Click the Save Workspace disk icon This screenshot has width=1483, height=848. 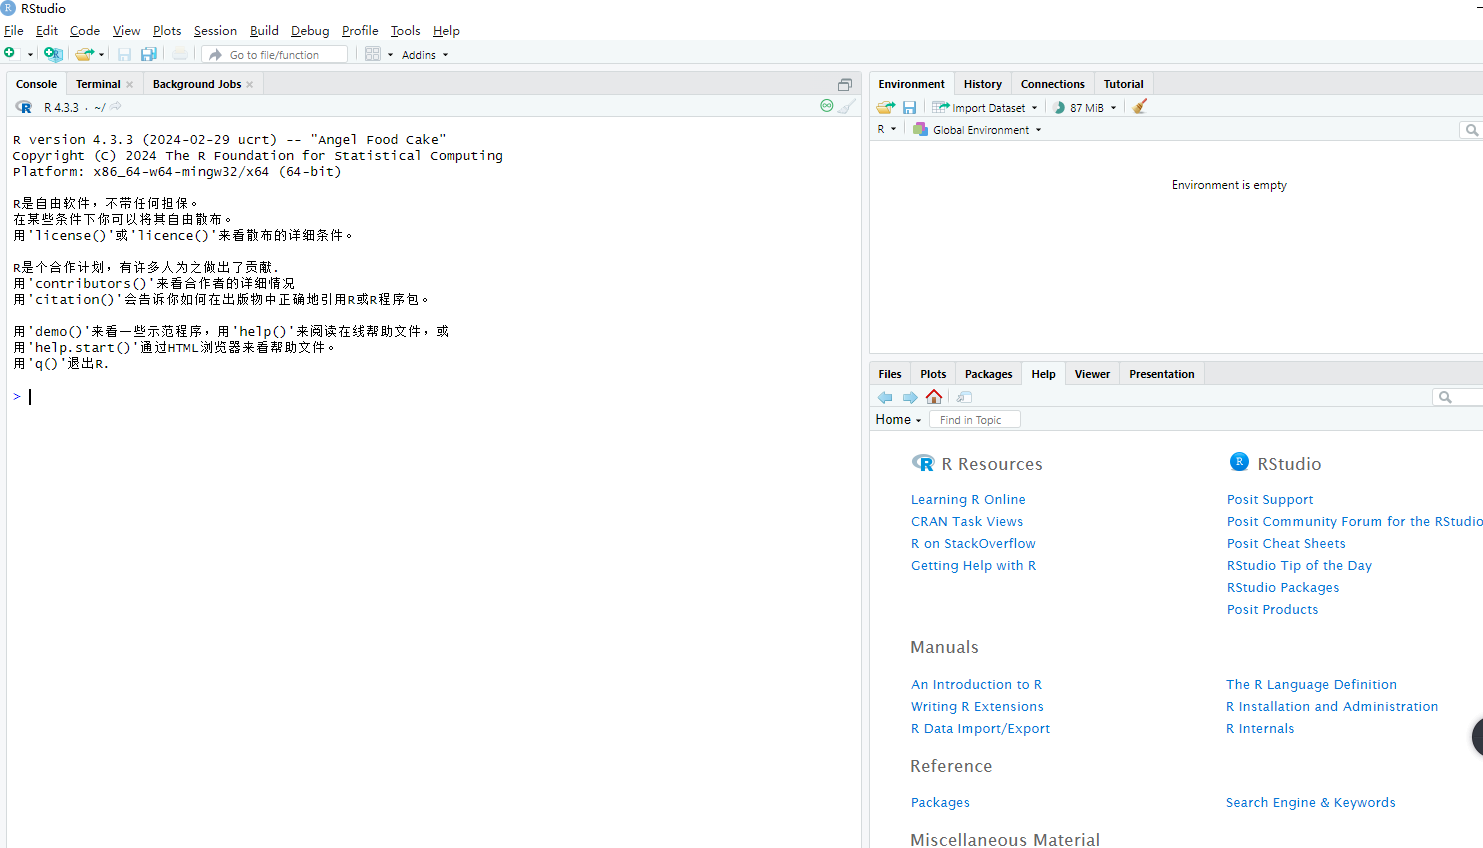tap(909, 107)
